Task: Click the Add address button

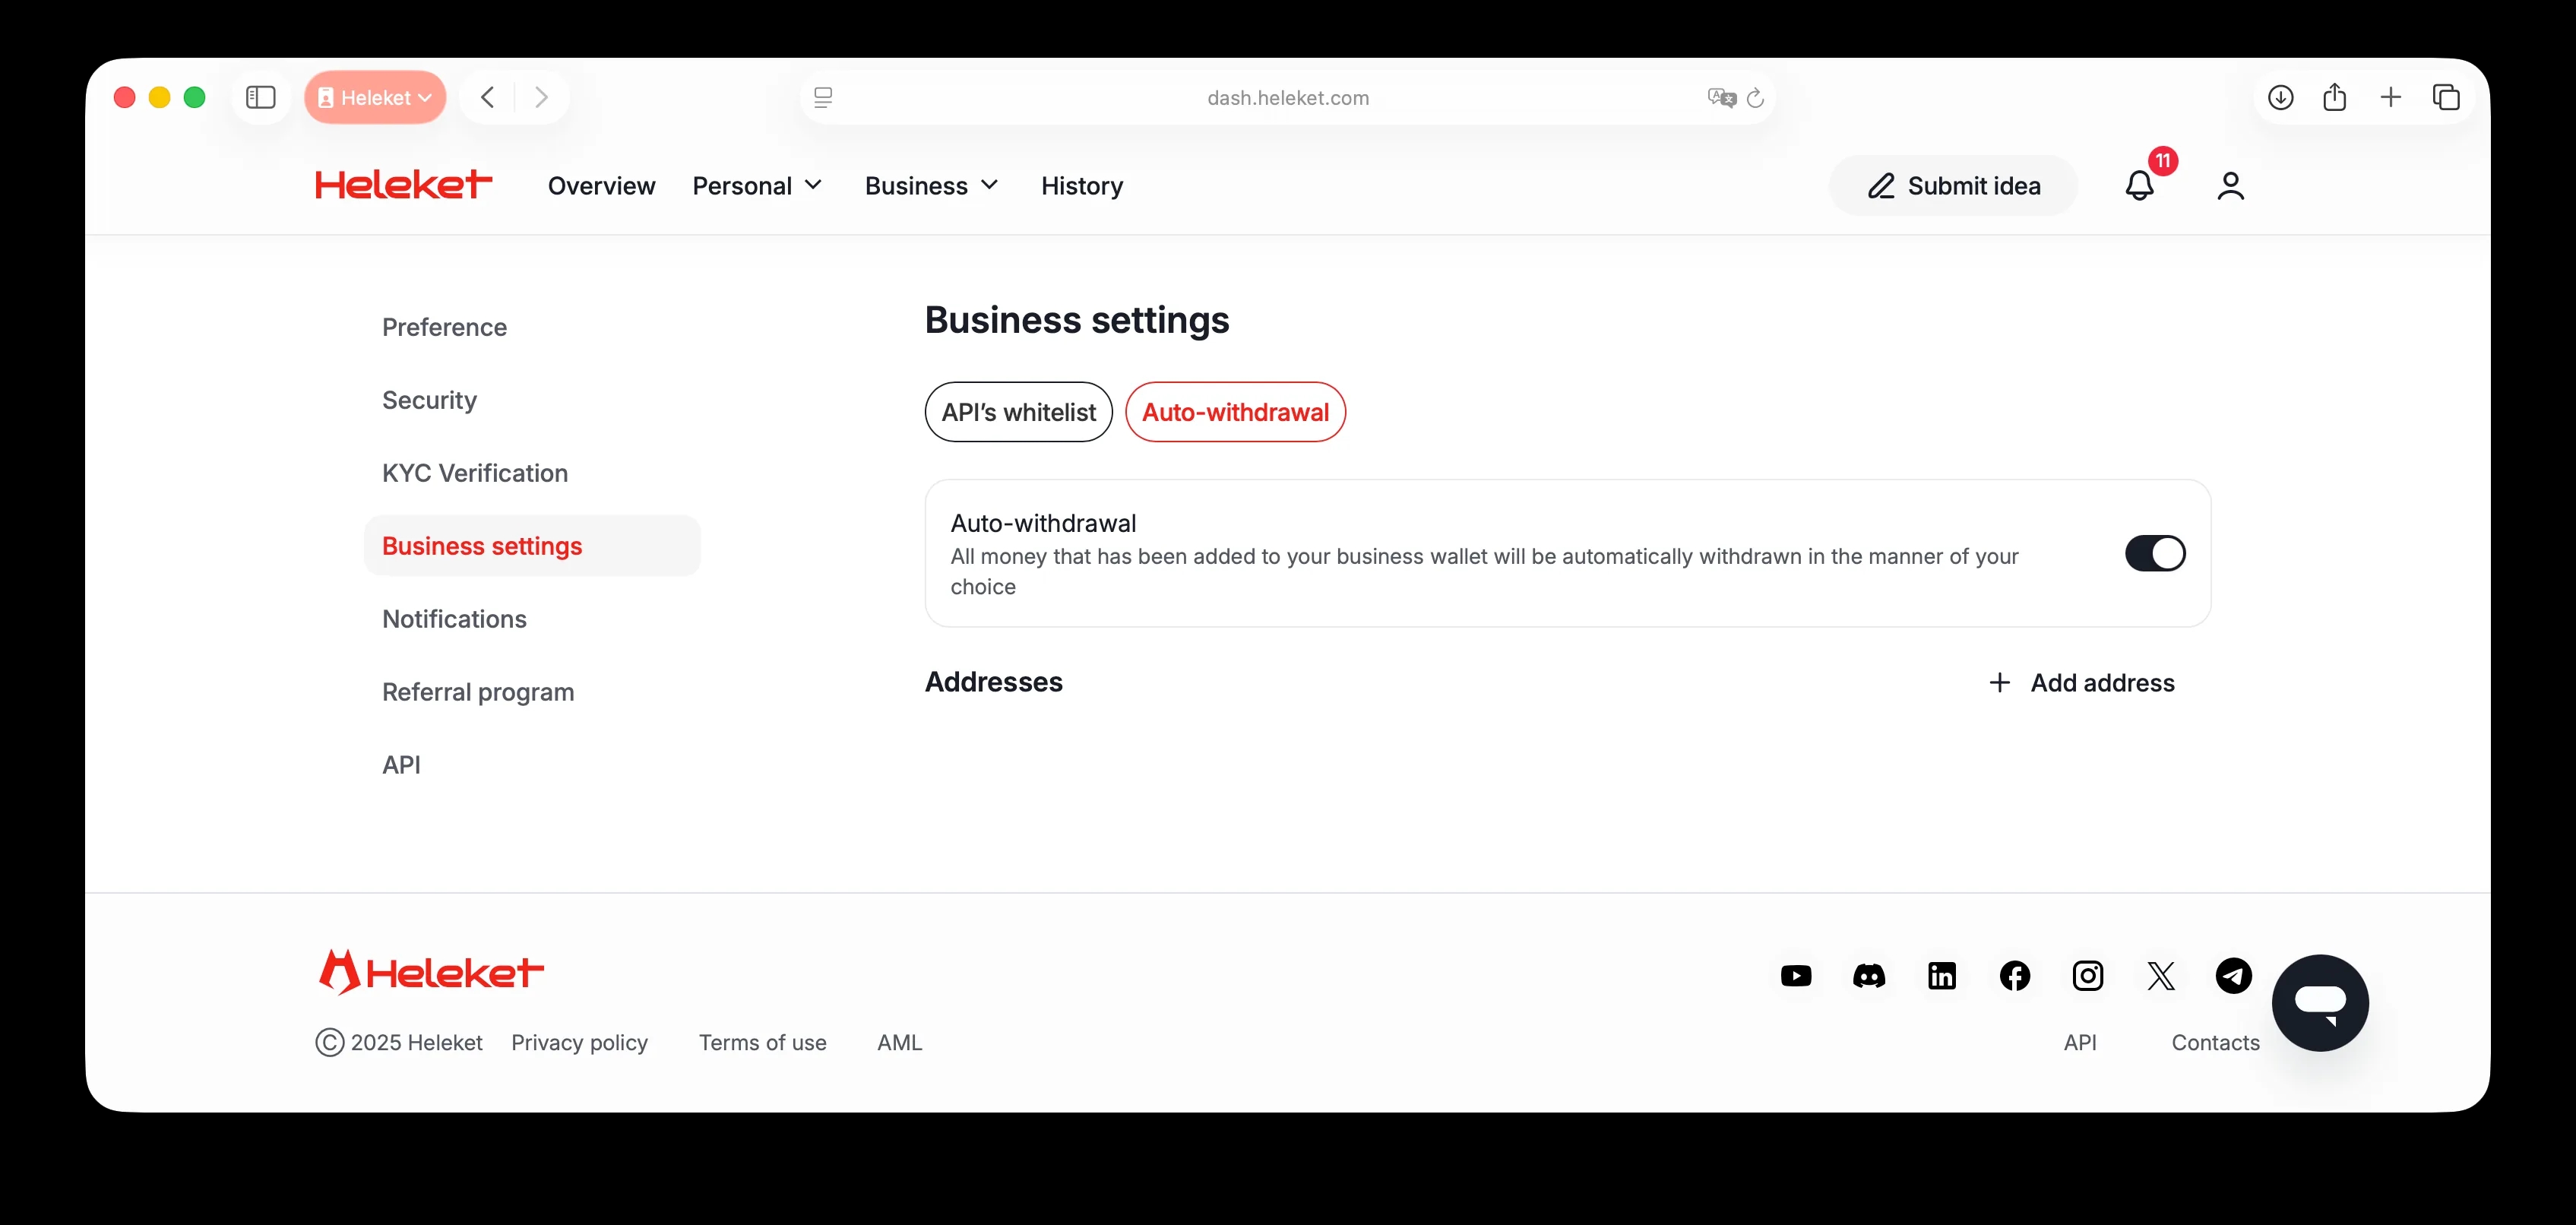Action: (x=2082, y=682)
